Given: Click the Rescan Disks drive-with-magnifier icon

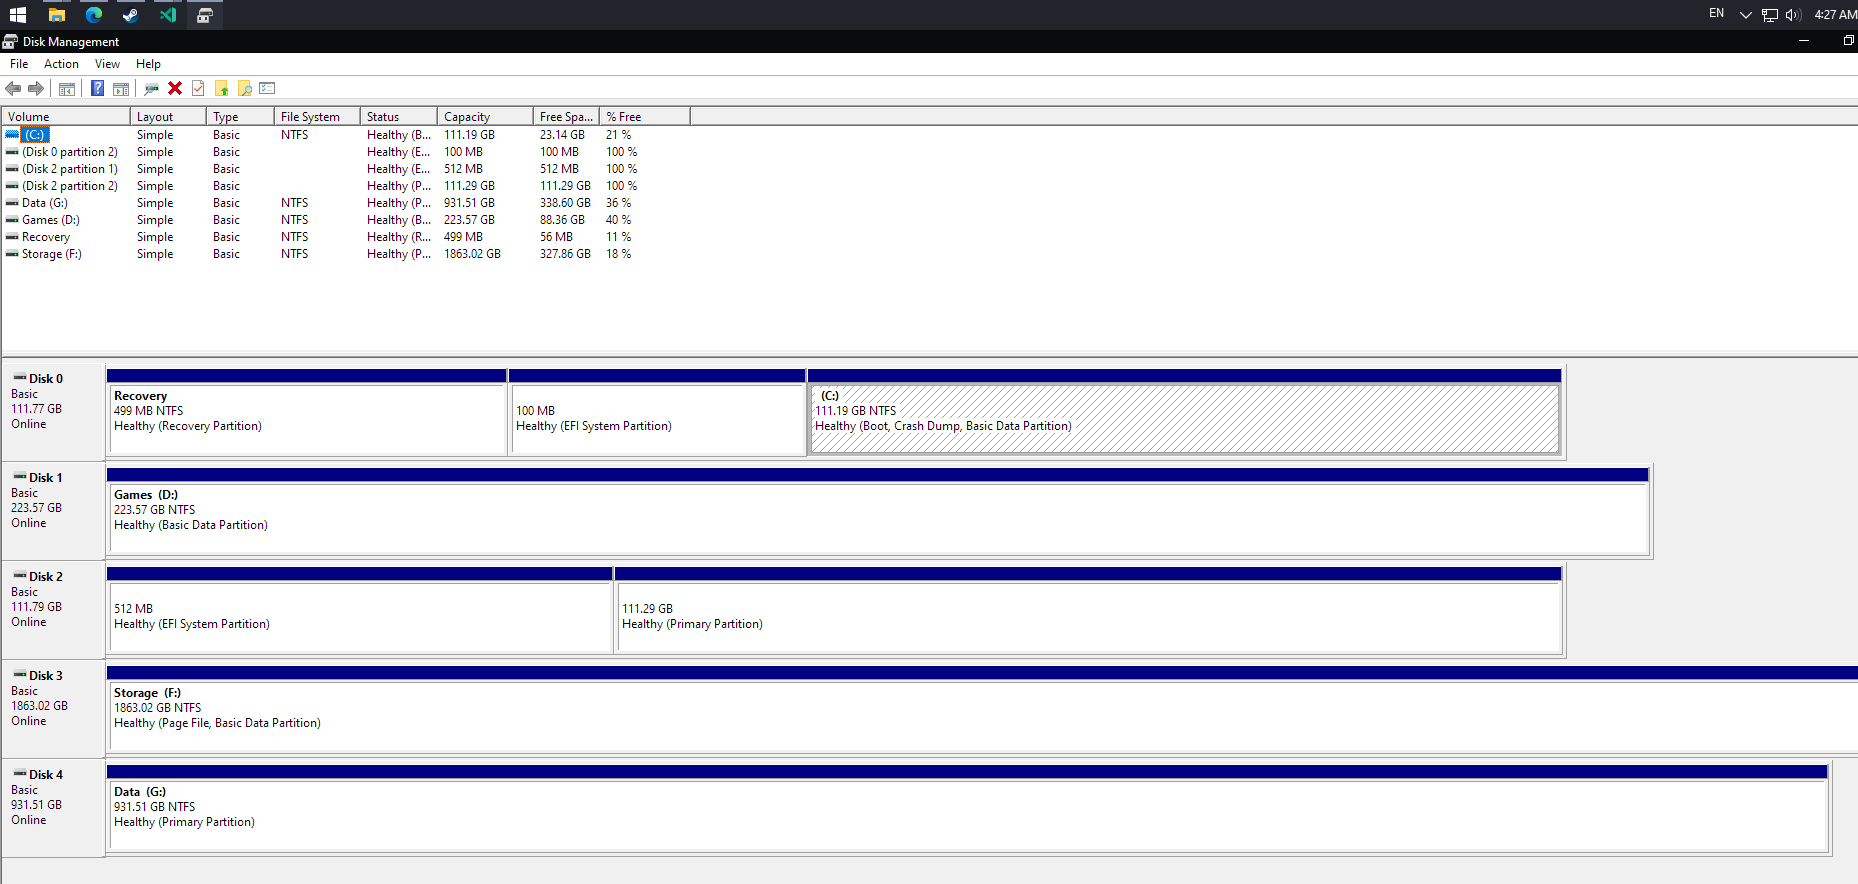Looking at the screenshot, I should [x=152, y=88].
